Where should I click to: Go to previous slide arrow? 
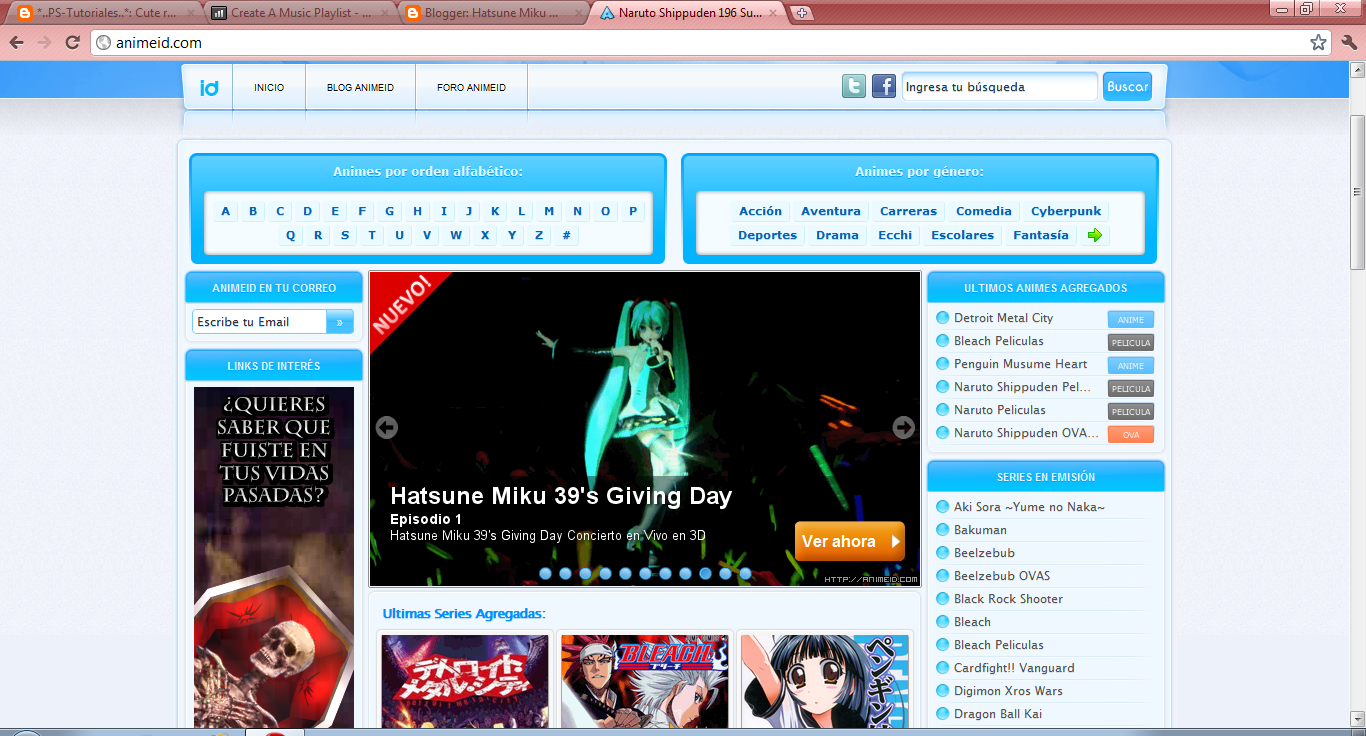[387, 428]
